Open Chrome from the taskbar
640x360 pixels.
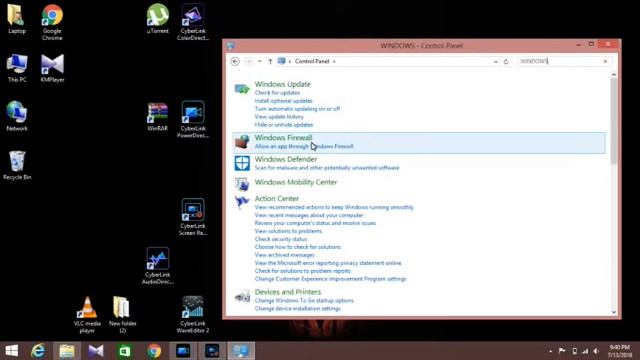coord(154,351)
